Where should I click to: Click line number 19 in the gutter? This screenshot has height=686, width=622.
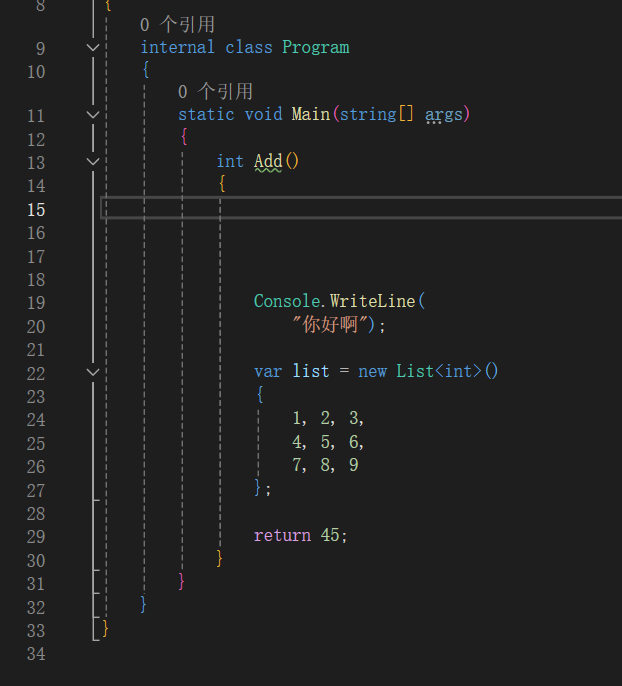(x=35, y=302)
